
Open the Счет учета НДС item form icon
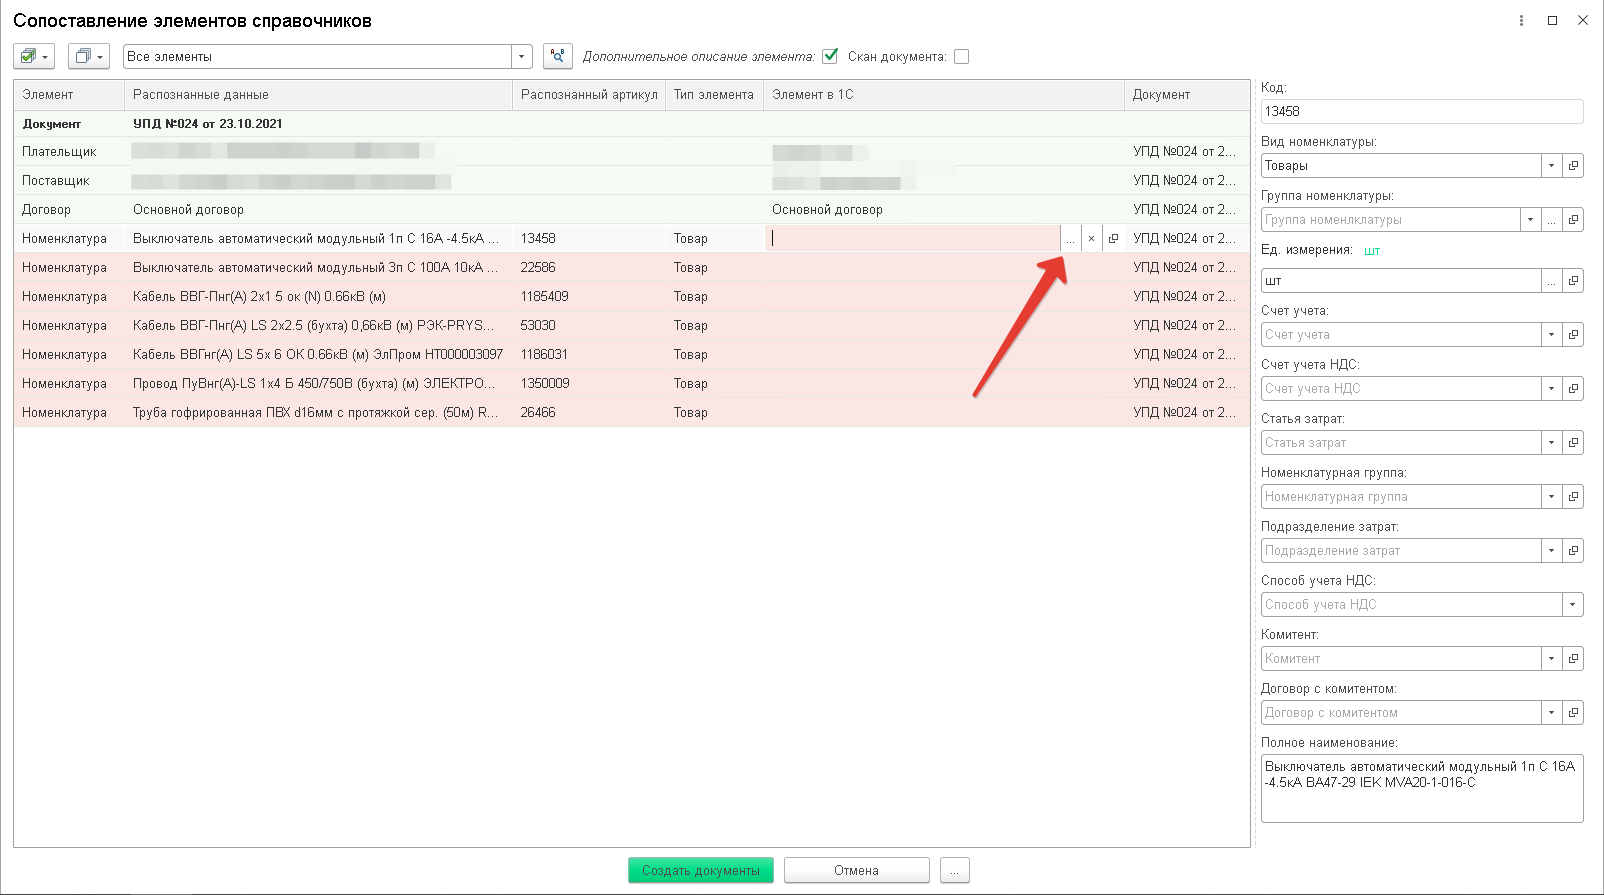[1573, 389]
